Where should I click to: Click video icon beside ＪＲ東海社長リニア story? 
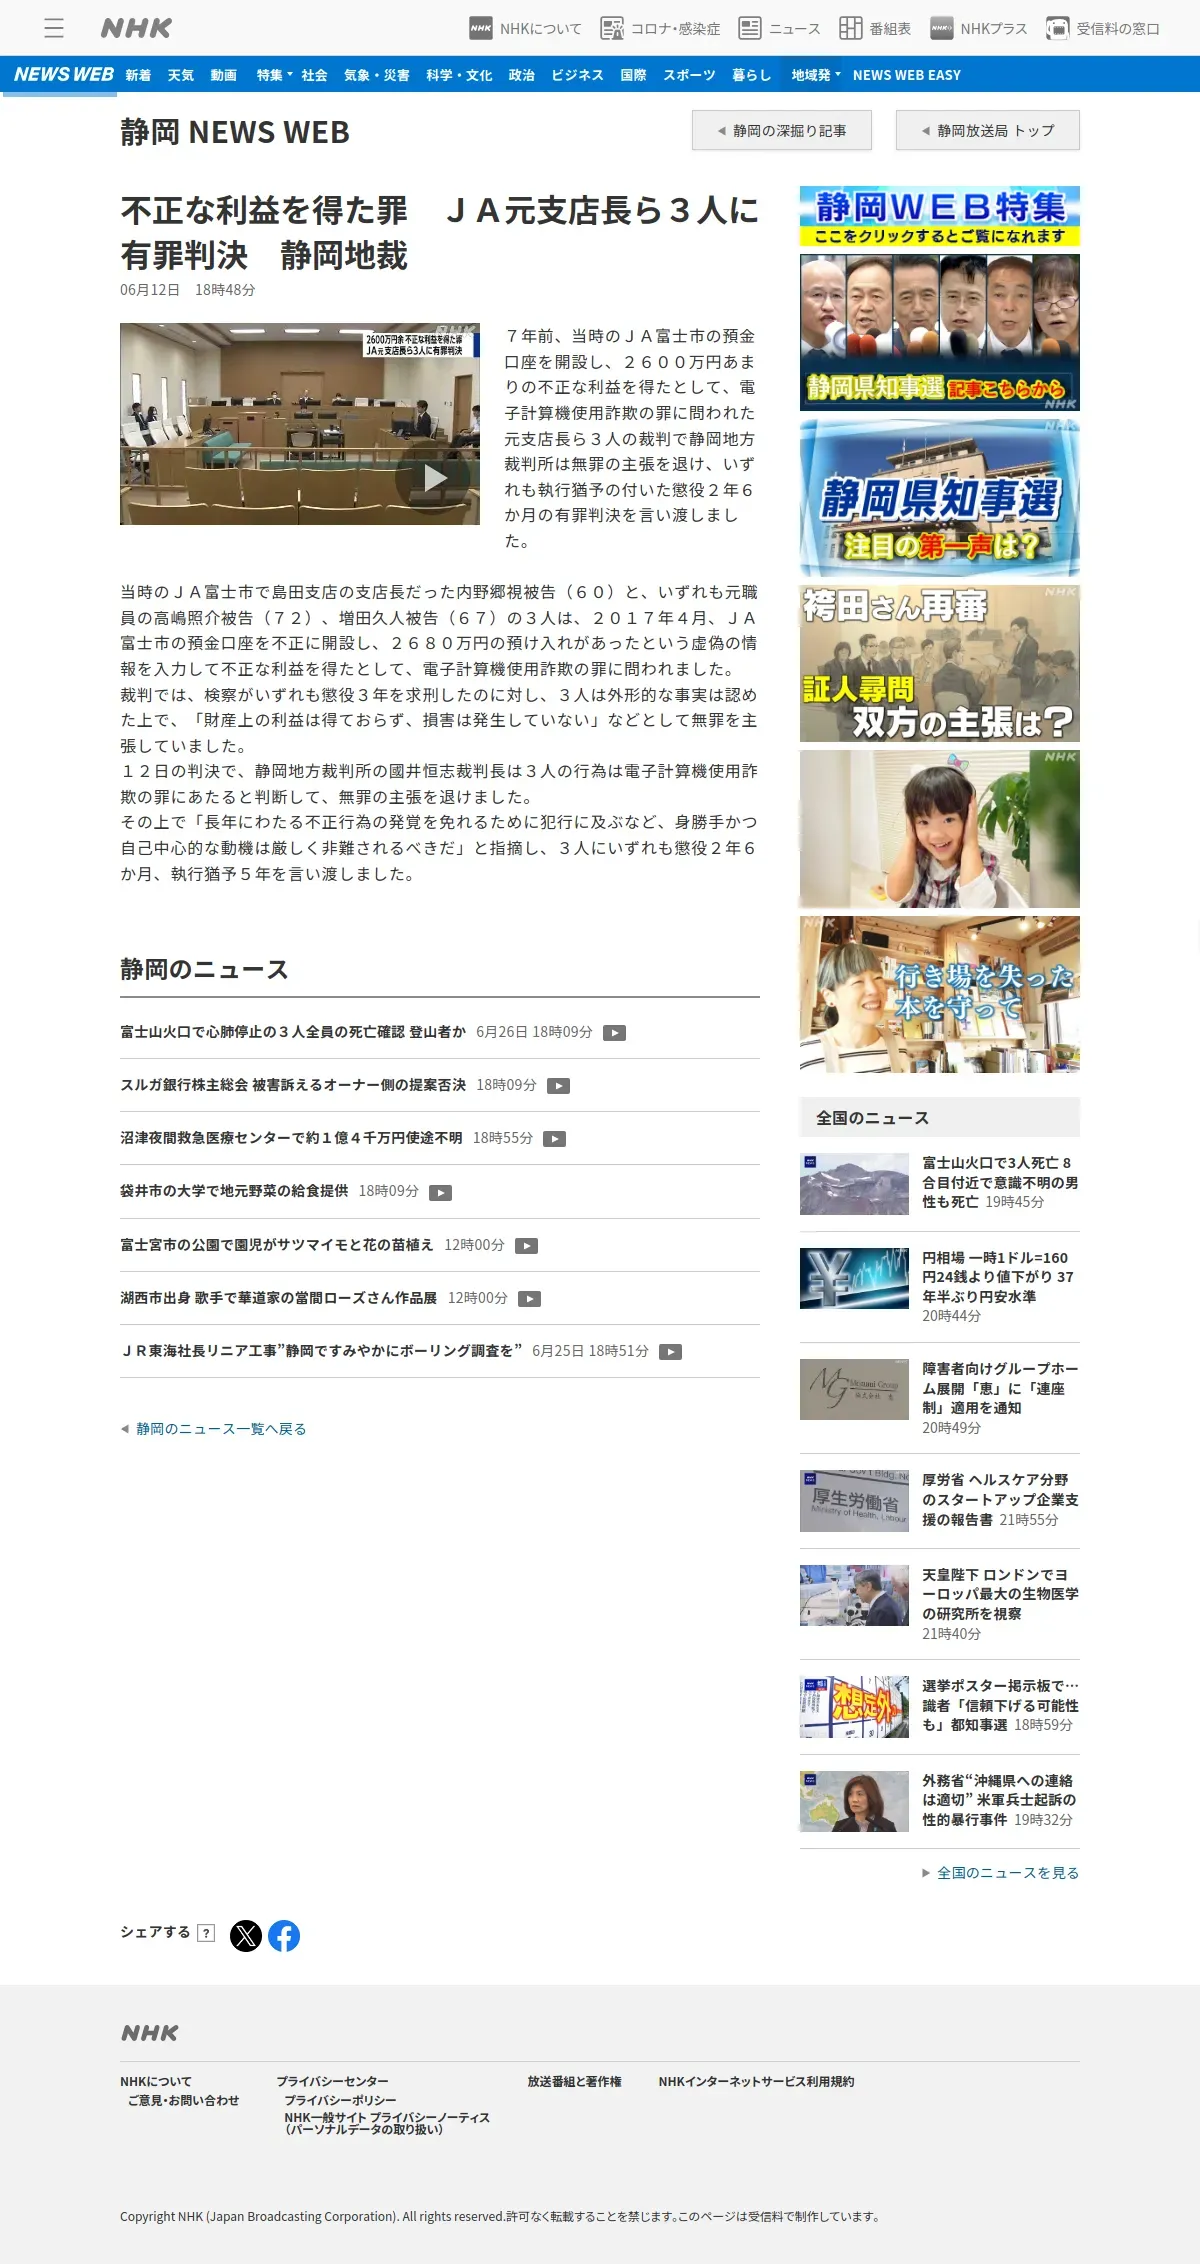coord(671,1352)
